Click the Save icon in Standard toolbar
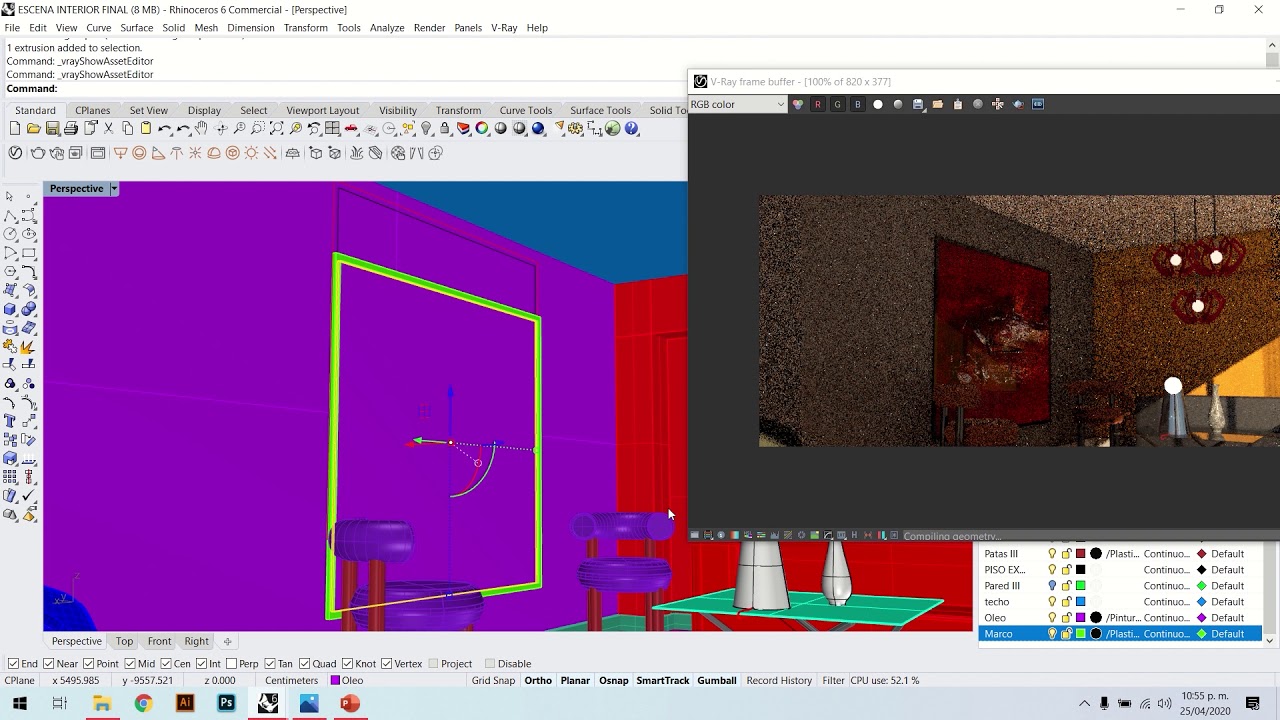The width and height of the screenshot is (1280, 720). click(x=52, y=128)
